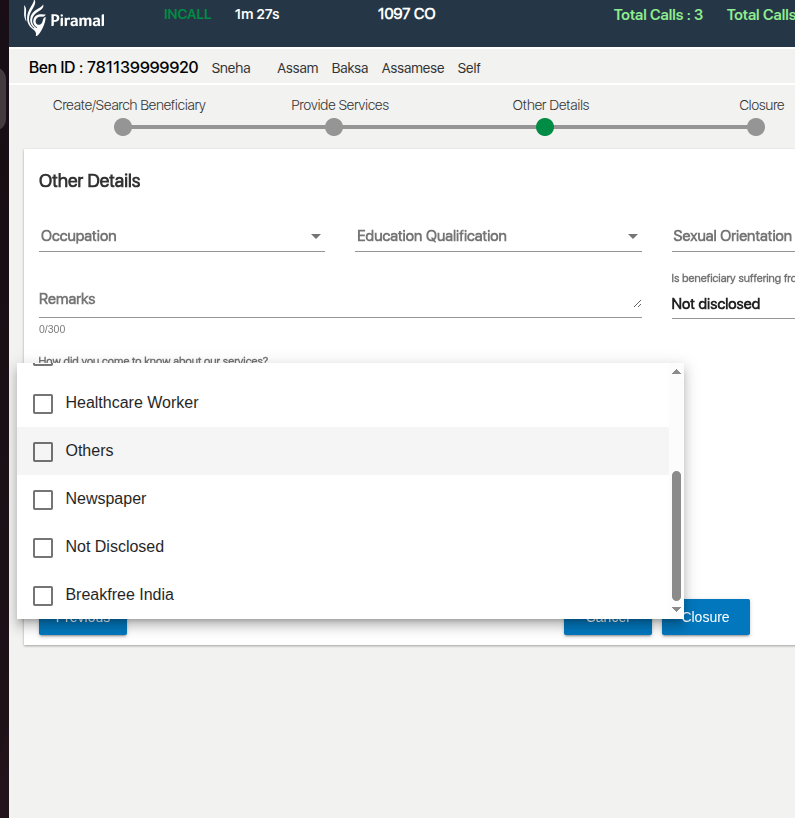Tick the Others option checkbox
Viewport: 795px width, 818px height.
[43, 451]
